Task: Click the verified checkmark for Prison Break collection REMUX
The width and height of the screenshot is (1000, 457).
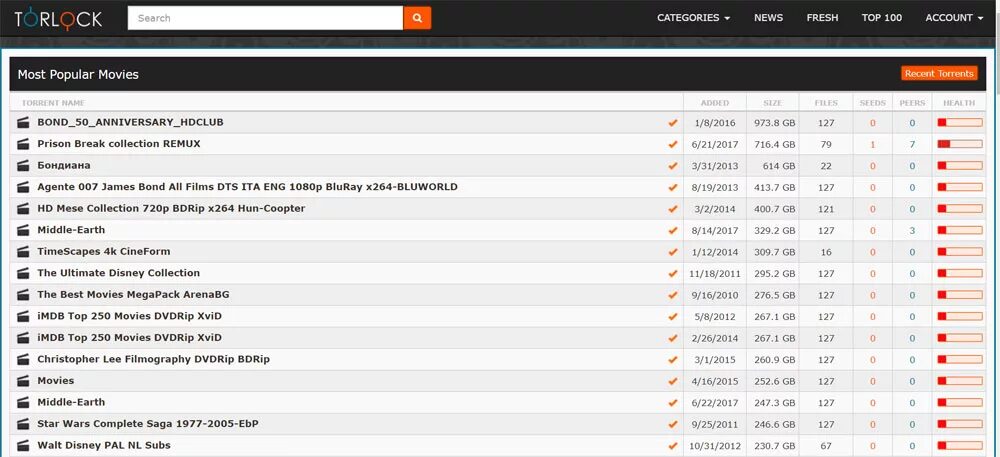Action: click(672, 145)
